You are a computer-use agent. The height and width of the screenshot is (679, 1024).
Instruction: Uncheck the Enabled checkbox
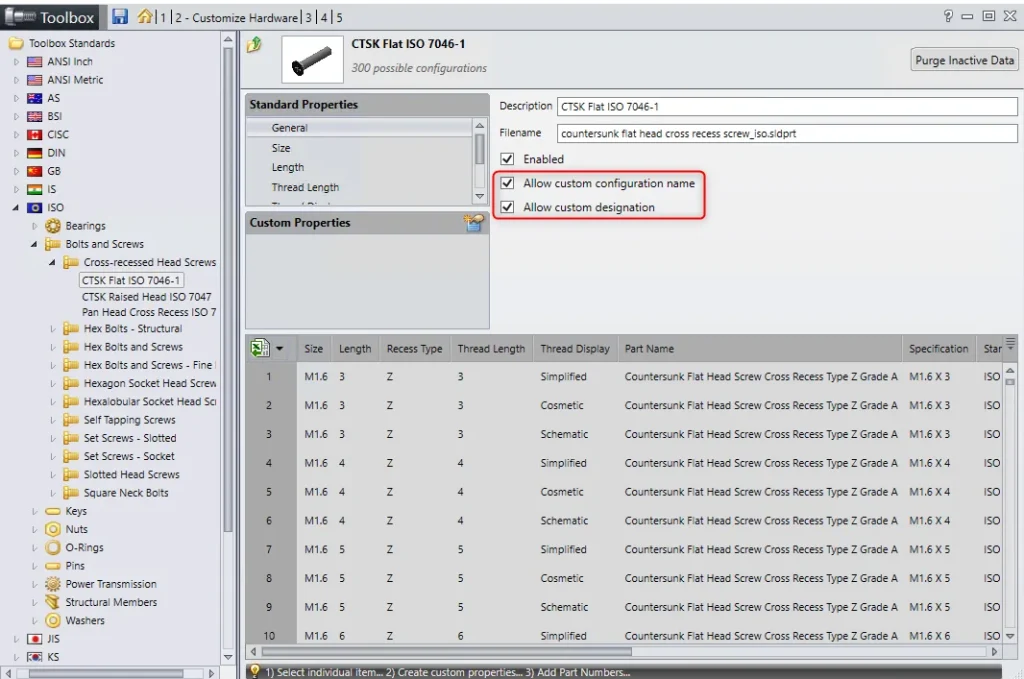tap(507, 159)
